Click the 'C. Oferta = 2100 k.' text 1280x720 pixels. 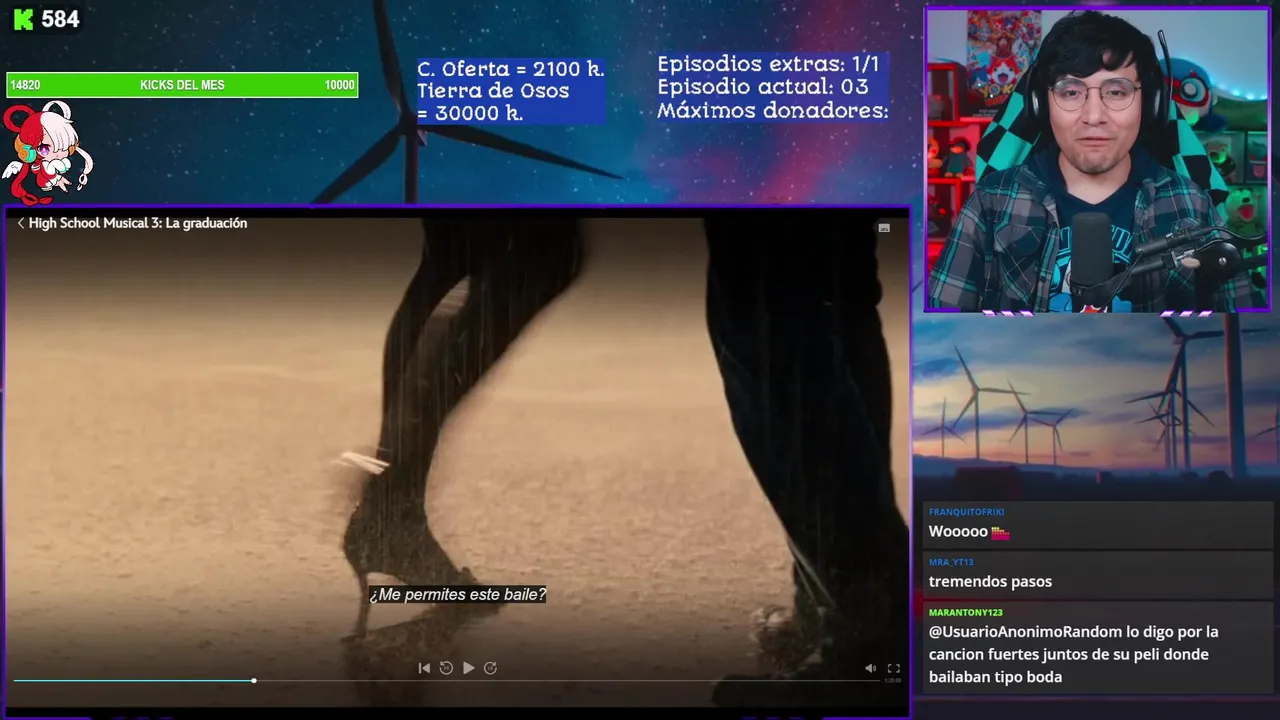[510, 69]
